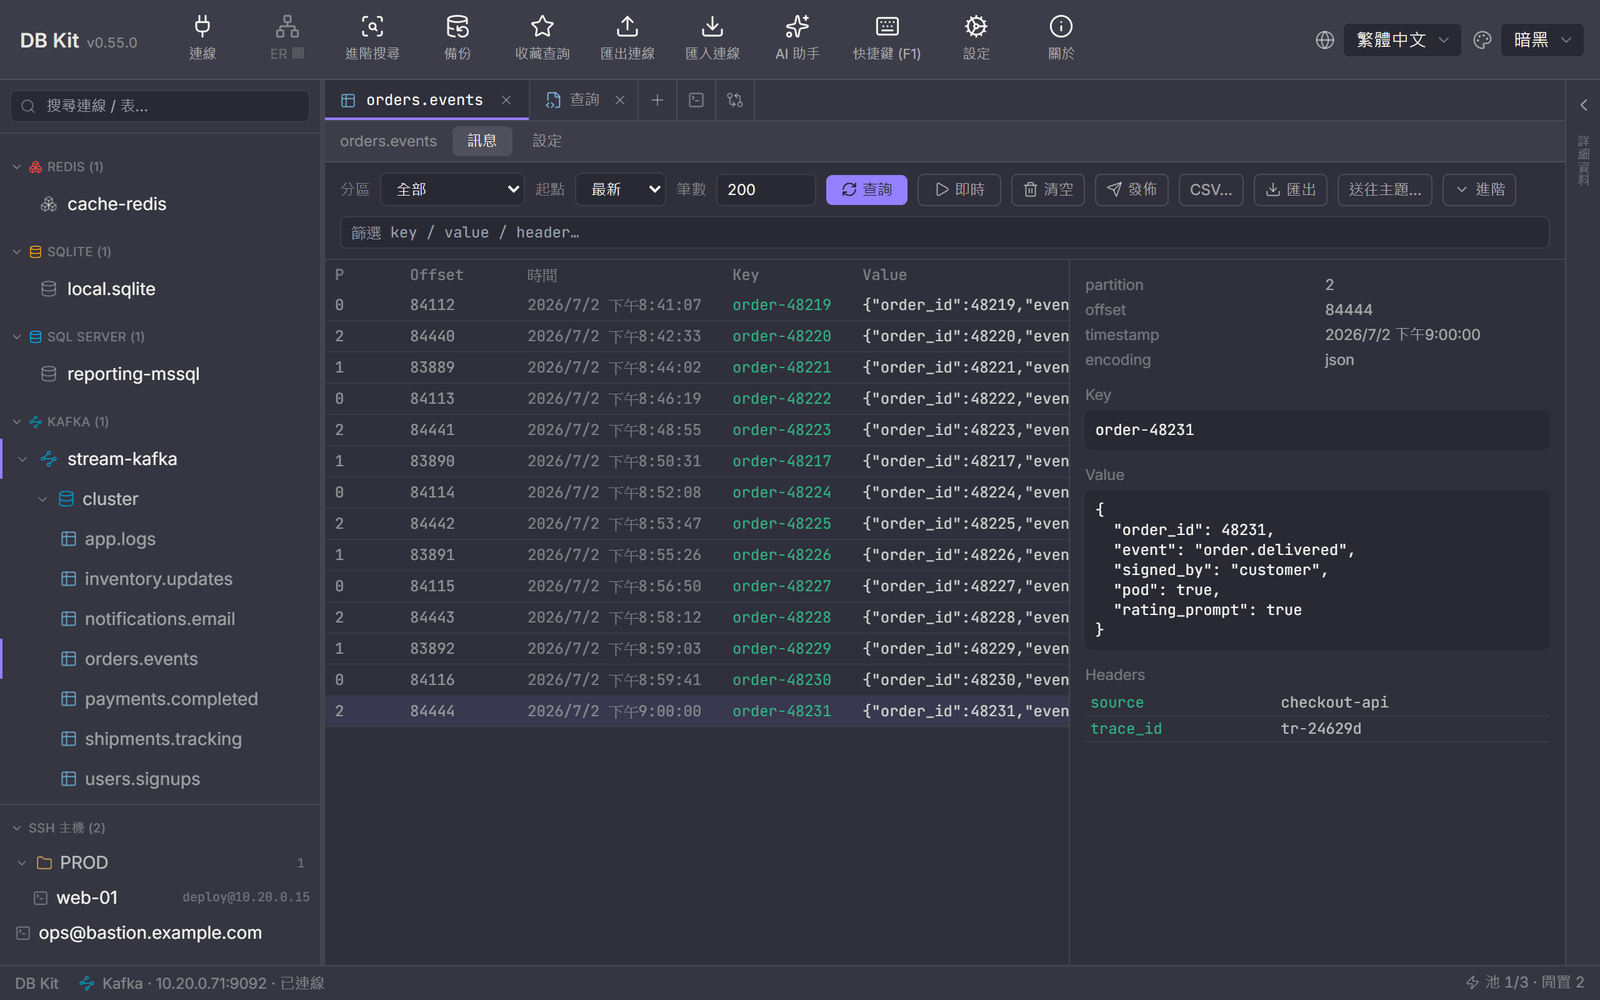
Task: Click the 清空 clear button
Action: point(1048,189)
